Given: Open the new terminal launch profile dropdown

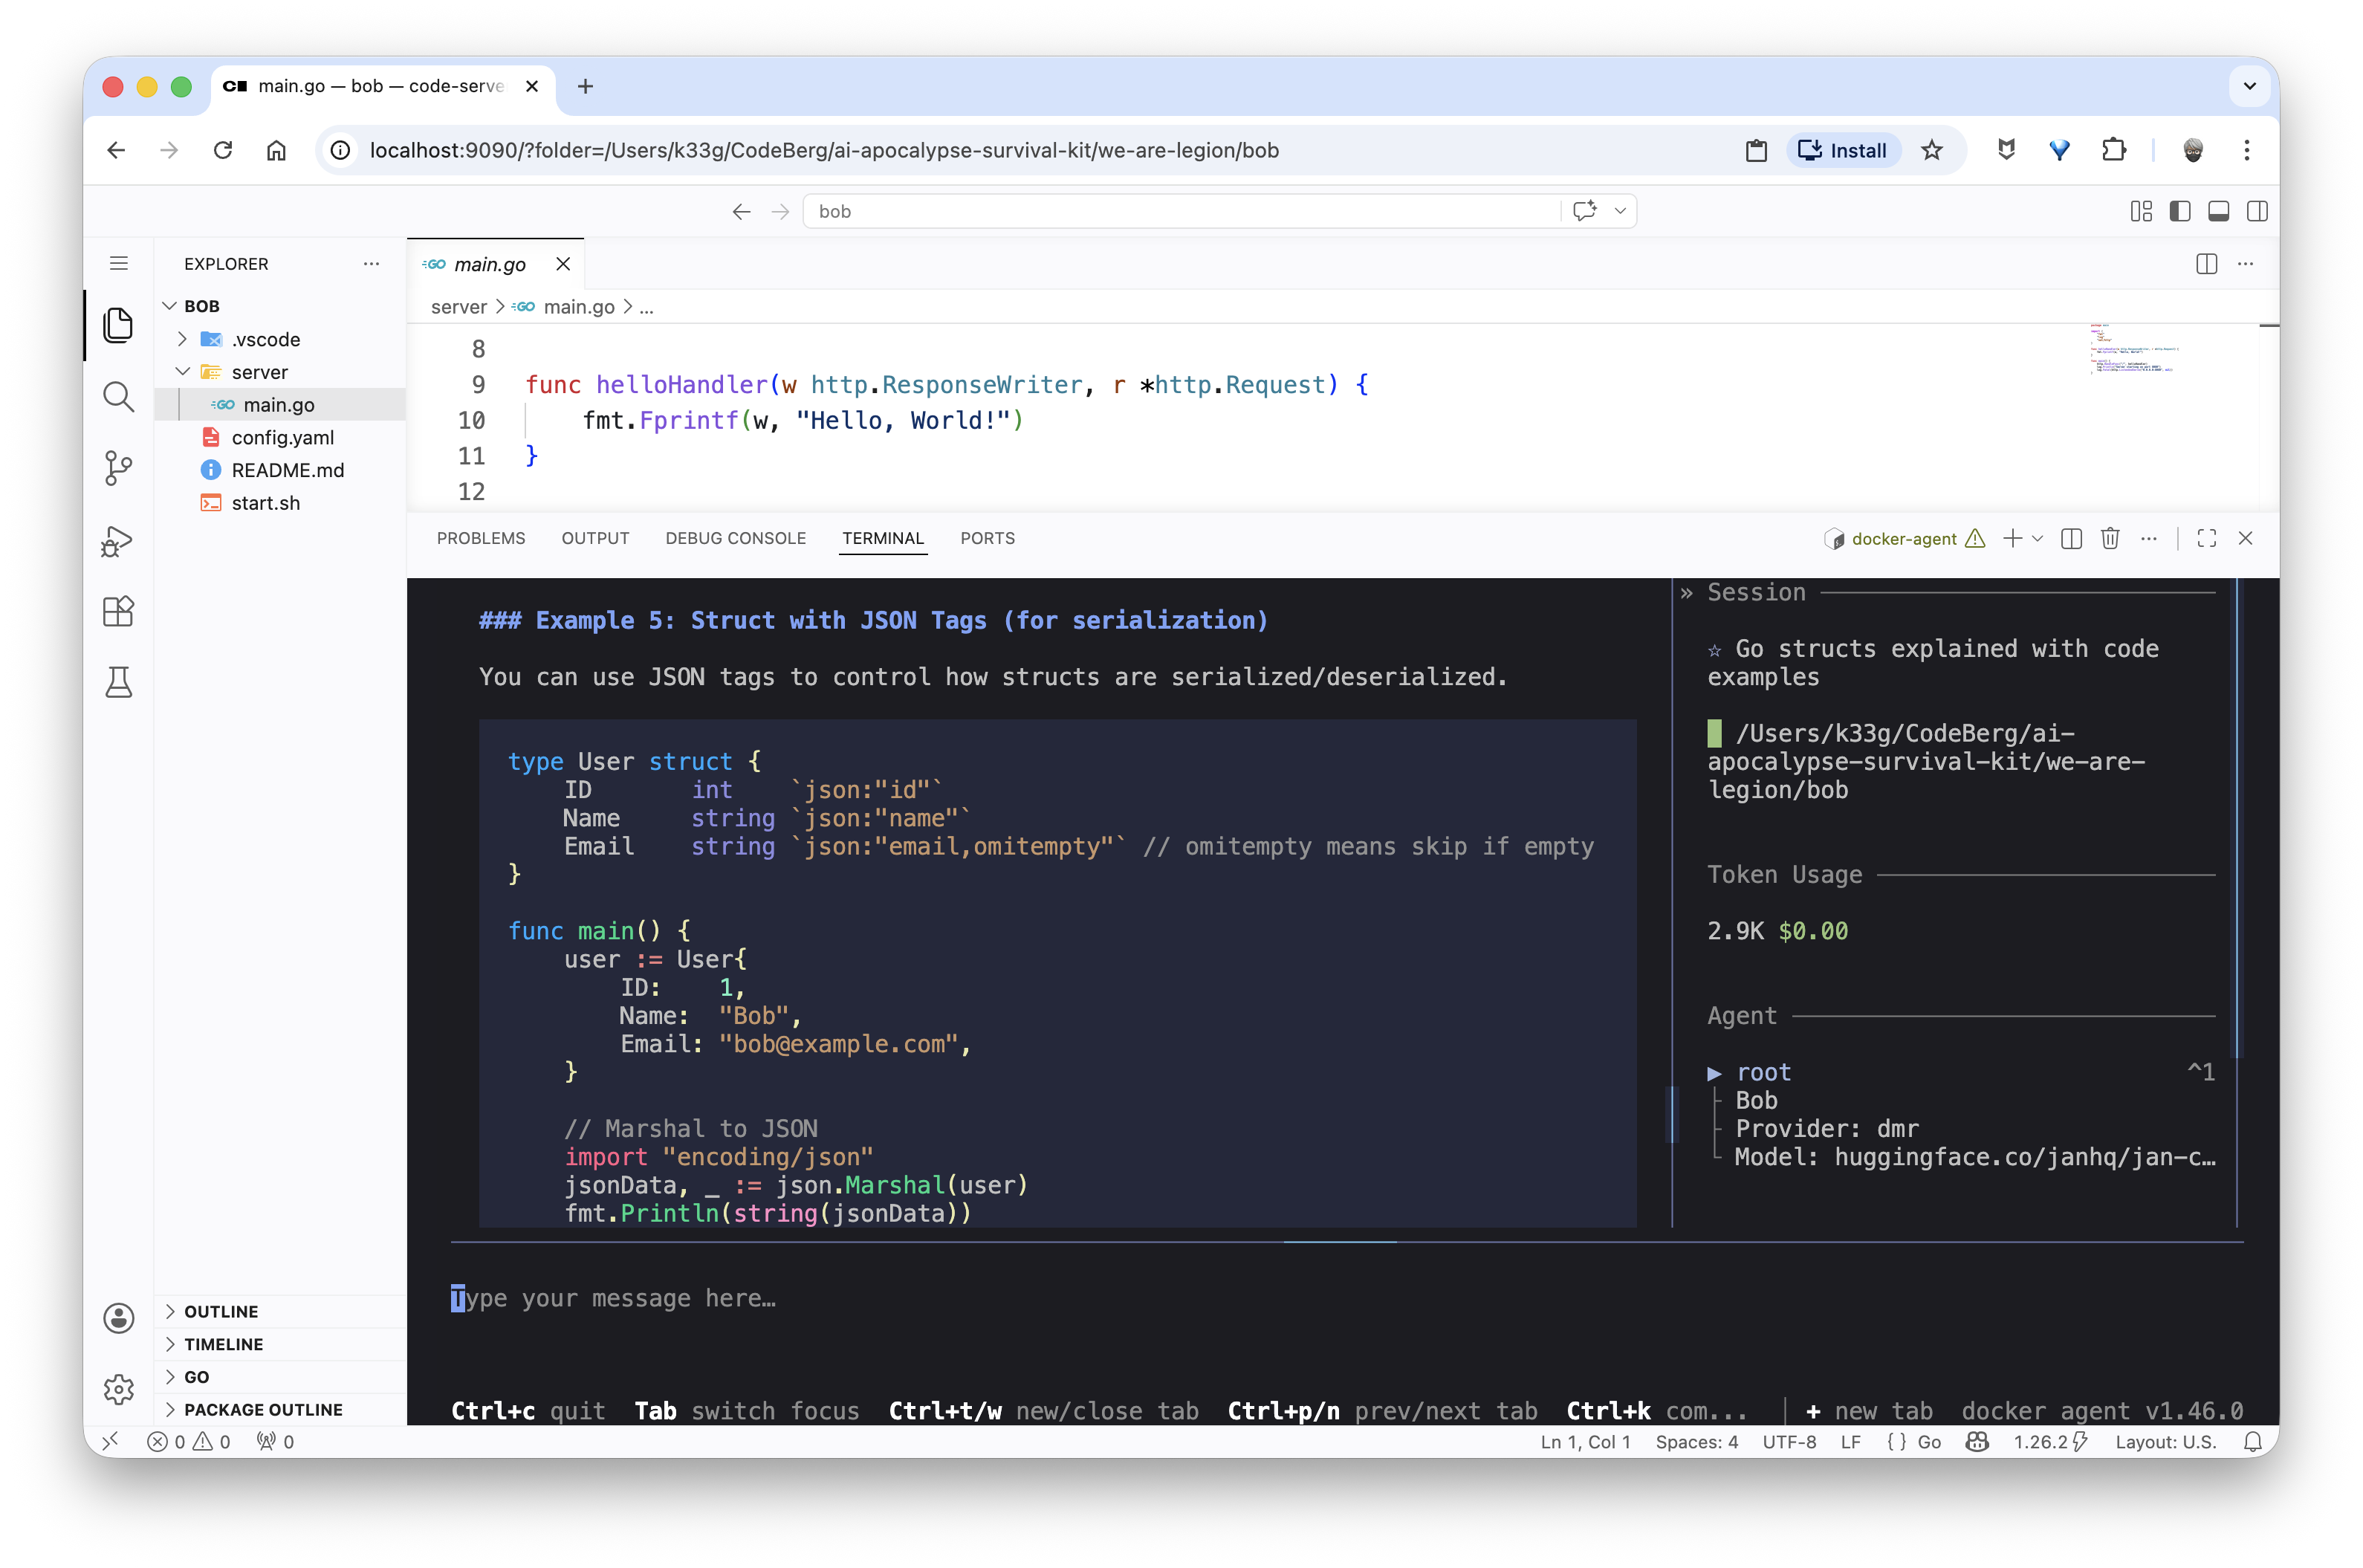Looking at the screenshot, I should [2037, 539].
